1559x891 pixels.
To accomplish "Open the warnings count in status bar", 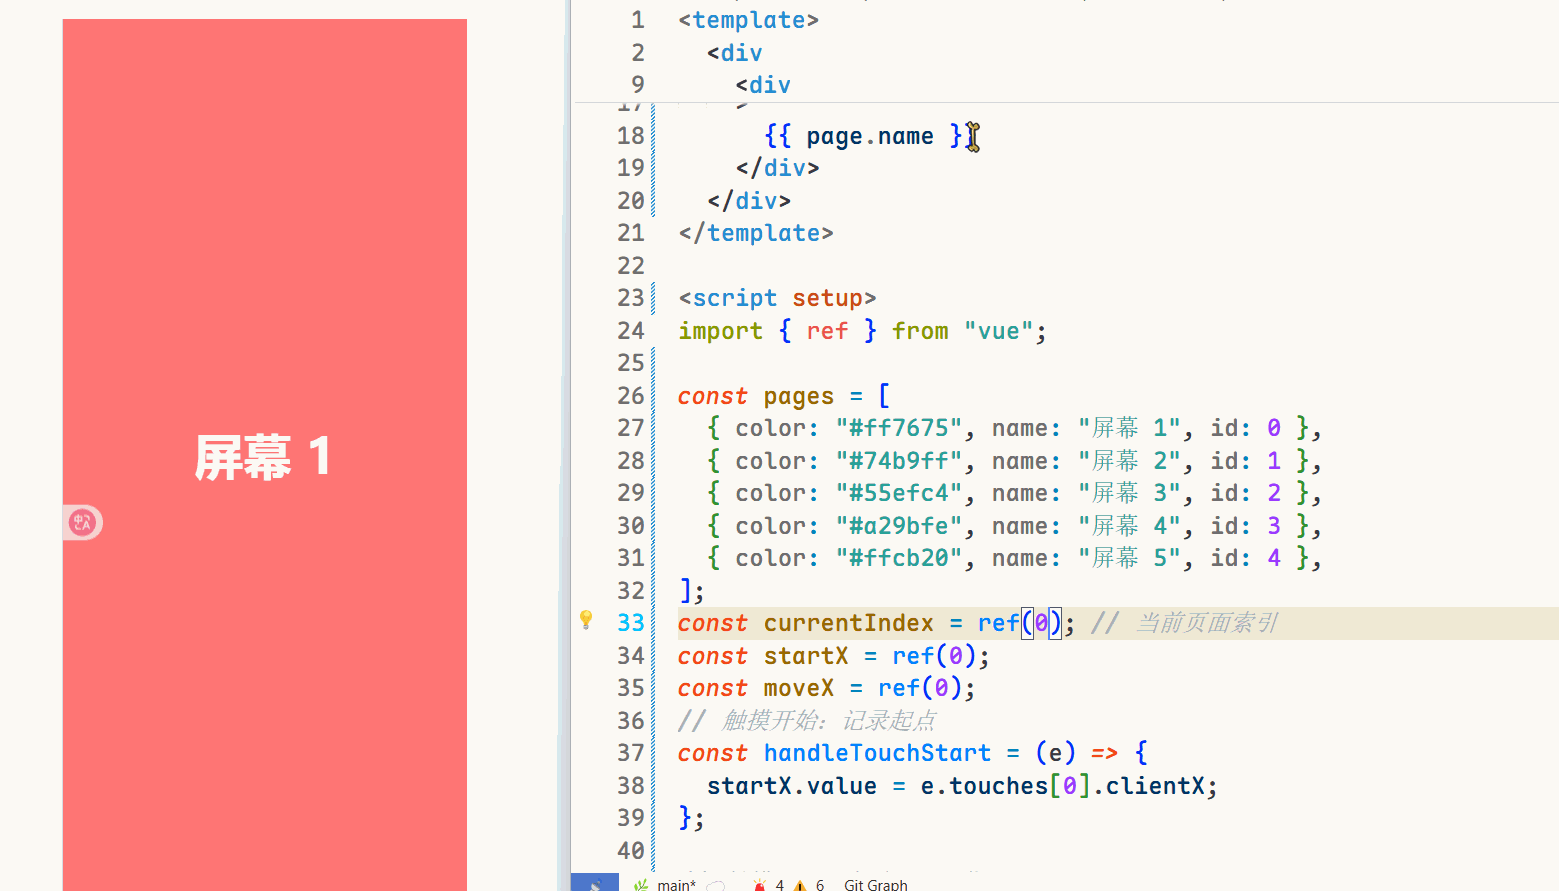I will click(x=809, y=885).
